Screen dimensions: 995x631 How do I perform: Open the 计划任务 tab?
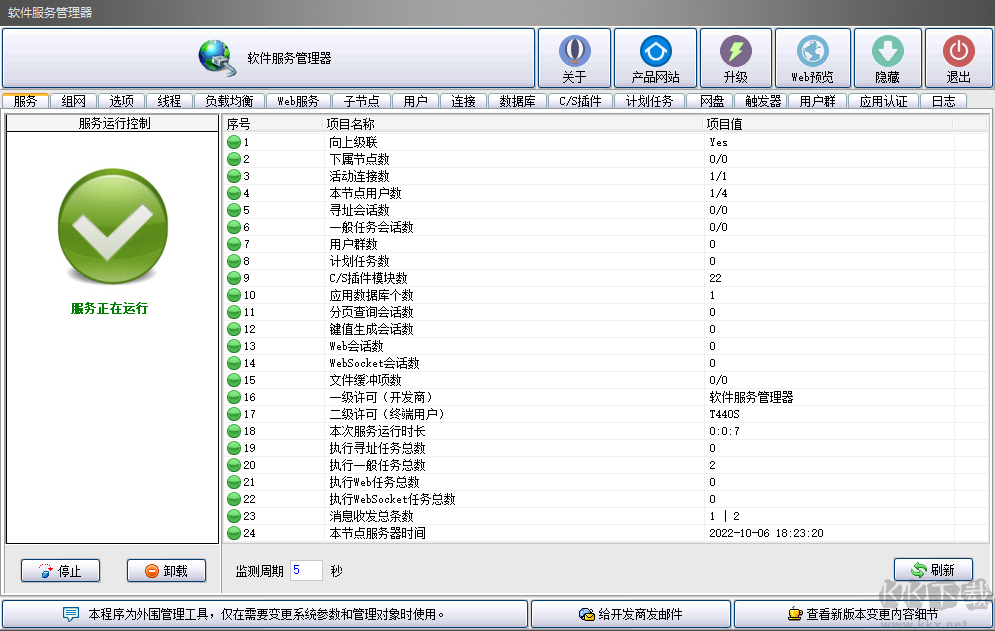651,100
